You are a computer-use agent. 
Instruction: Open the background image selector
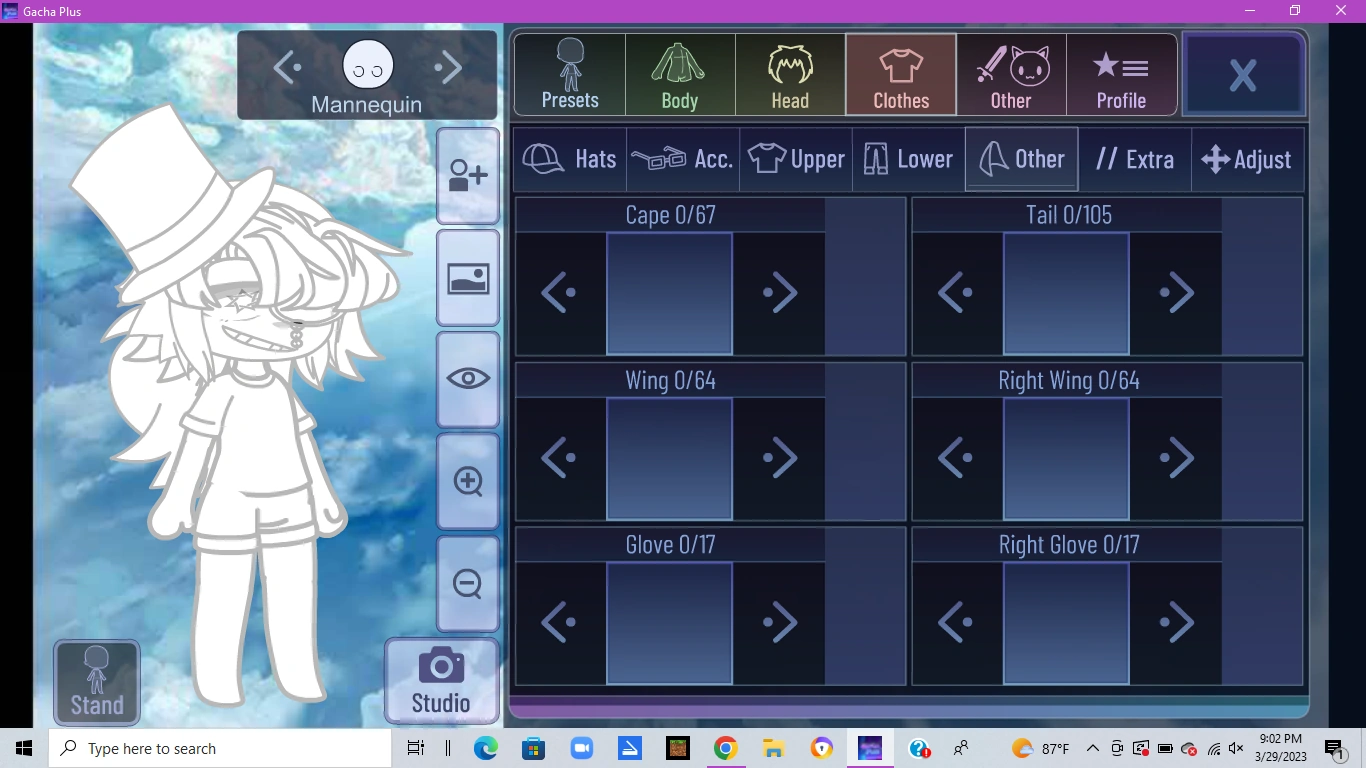(467, 277)
